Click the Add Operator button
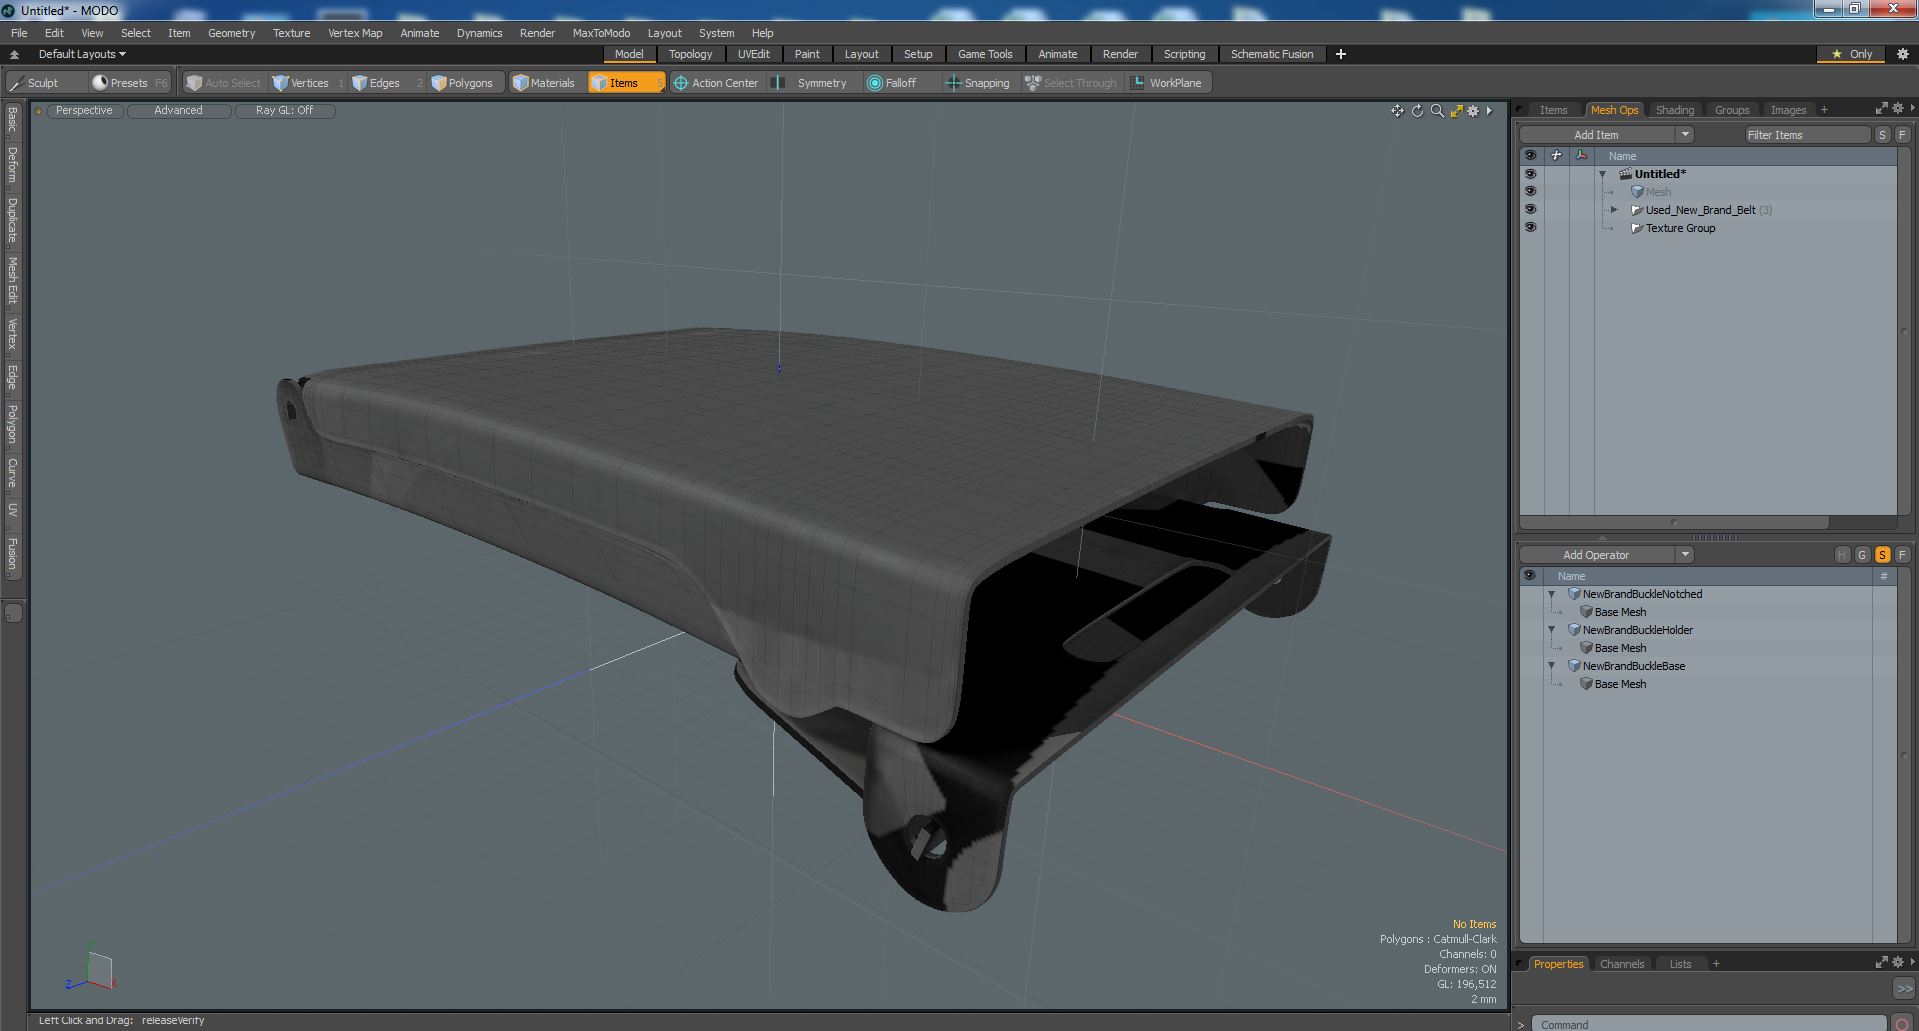Screen dimensions: 1919x1031 1596,555
